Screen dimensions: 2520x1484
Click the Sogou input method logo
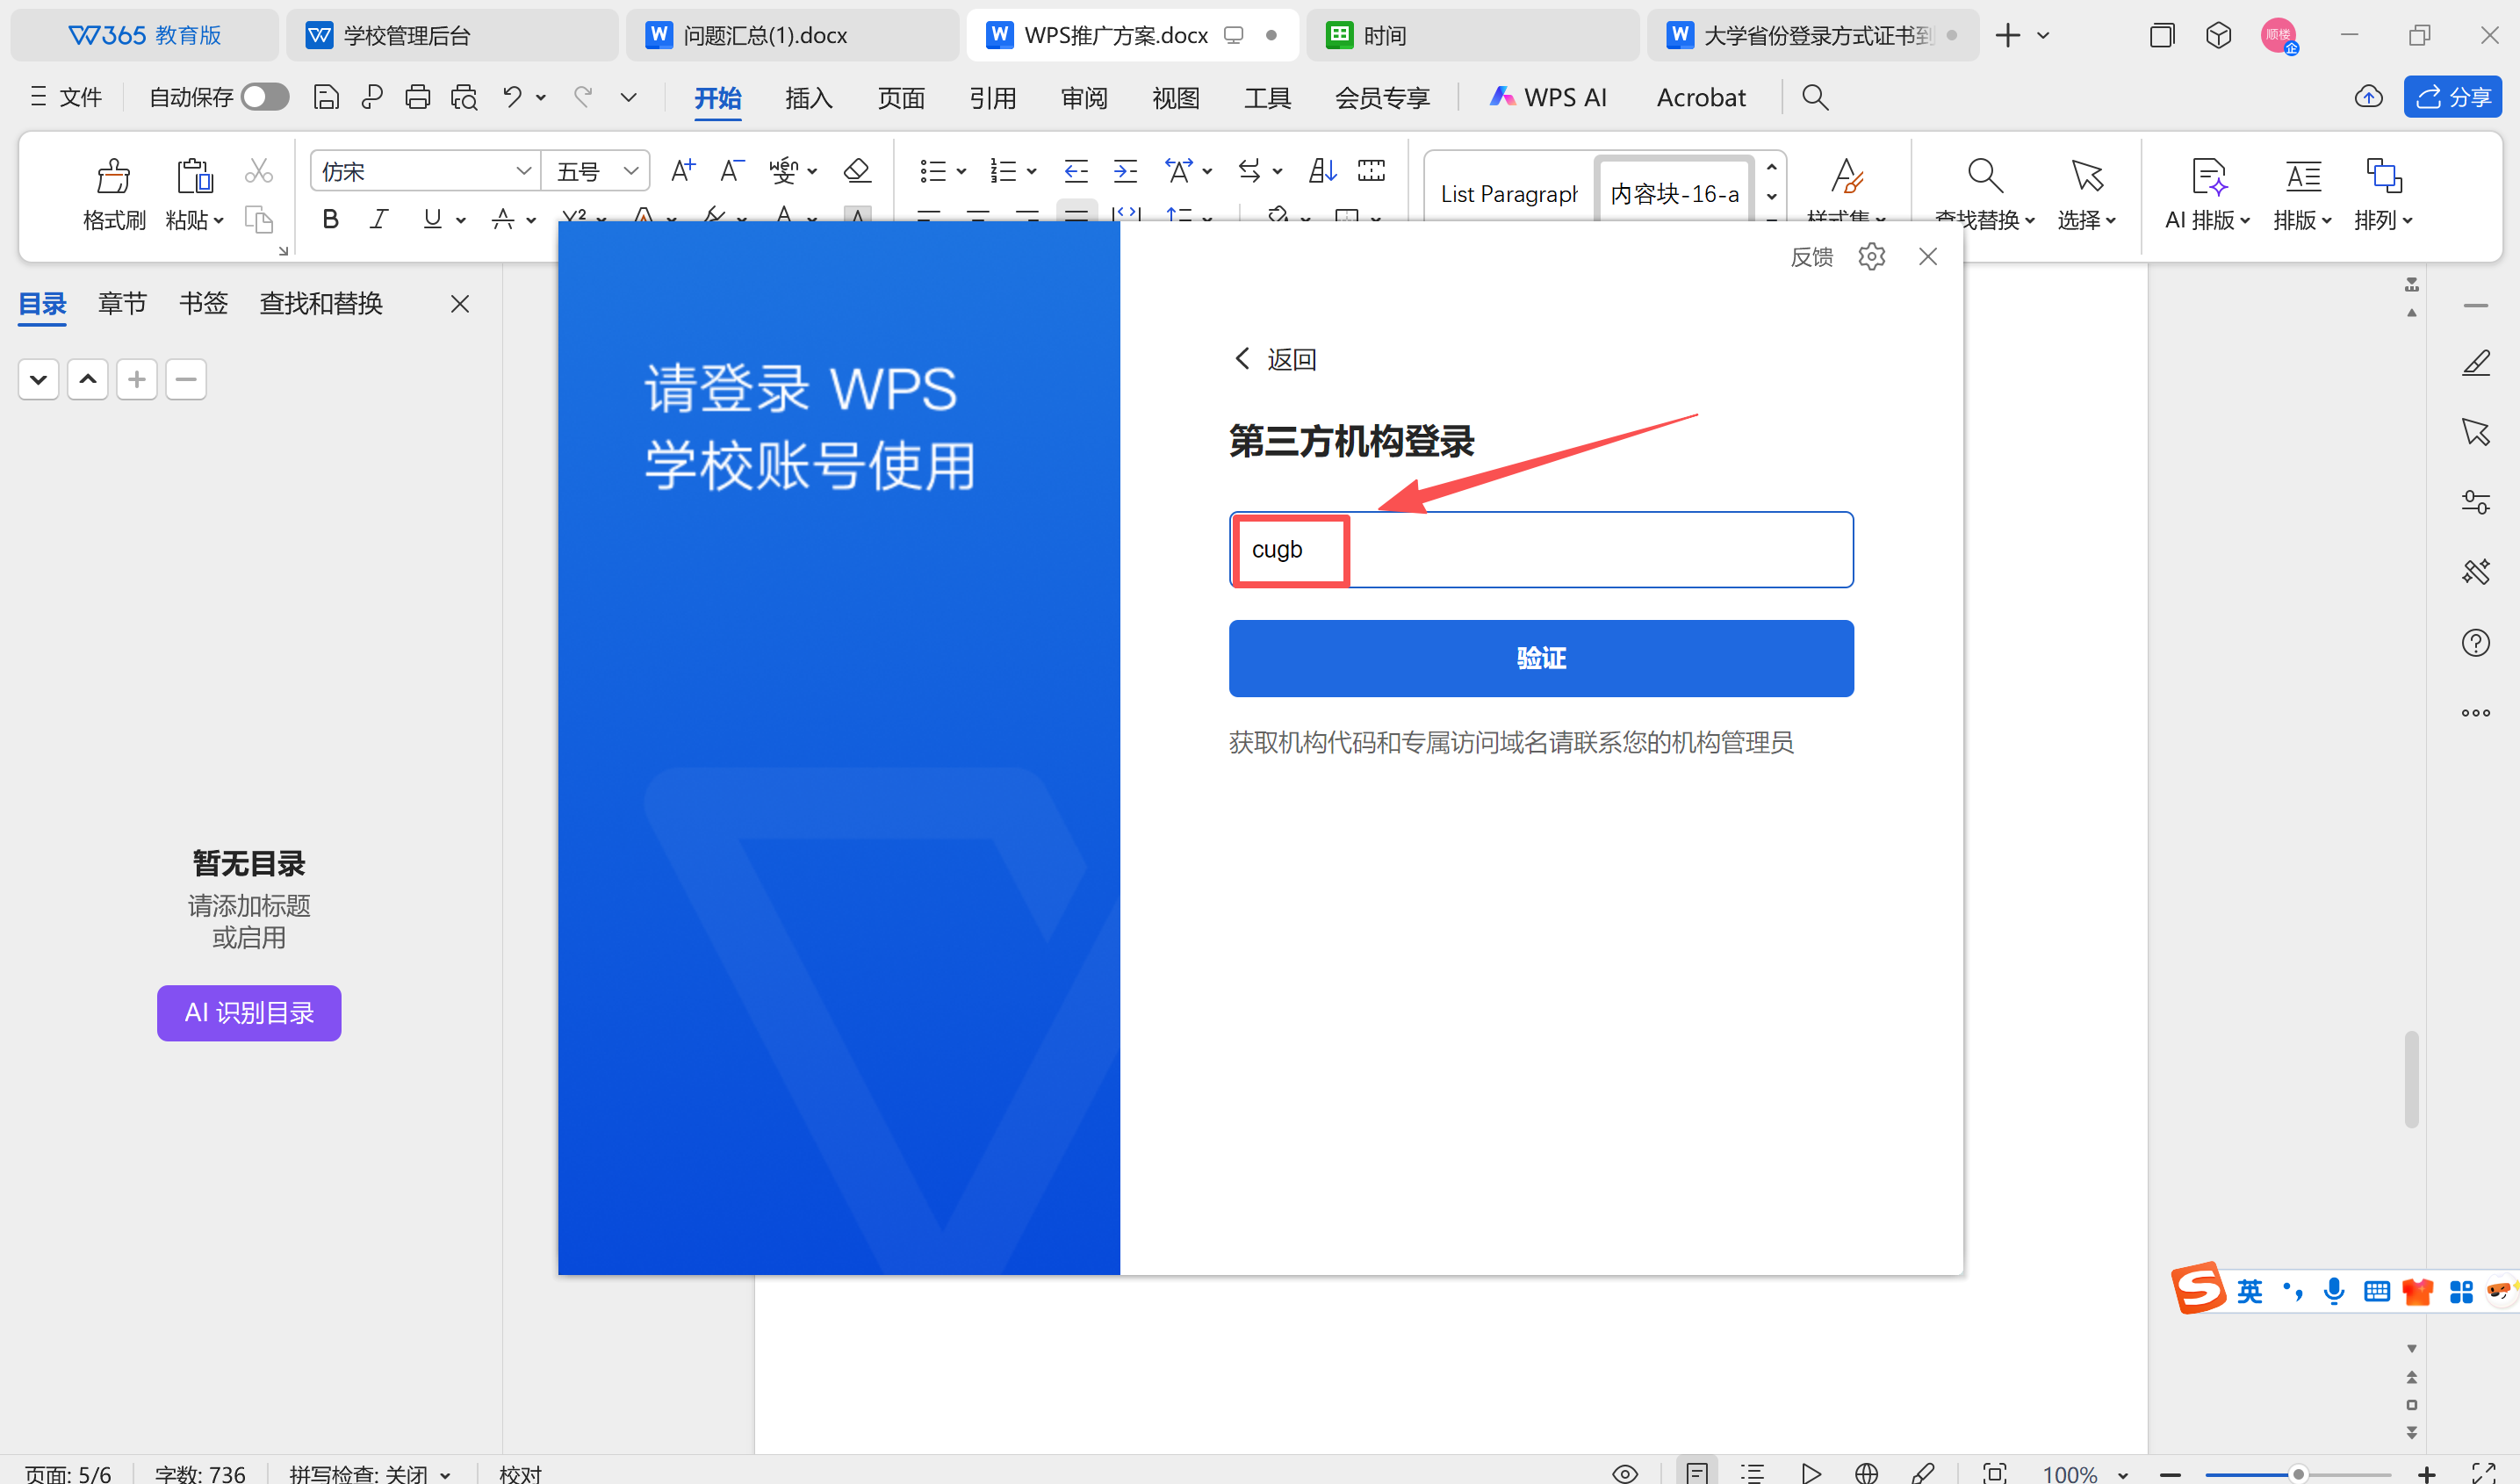click(x=2198, y=1288)
